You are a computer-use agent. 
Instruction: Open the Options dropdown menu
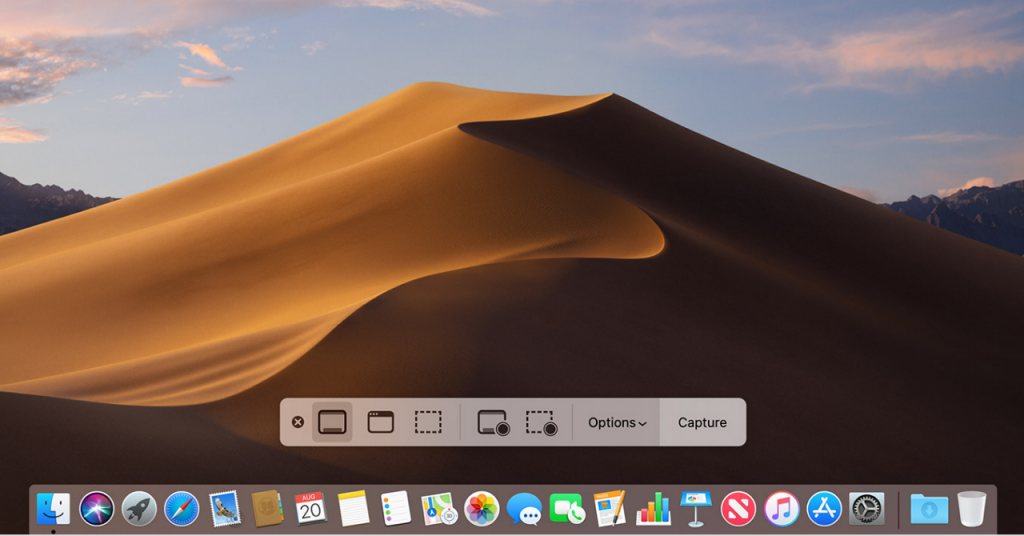(617, 422)
